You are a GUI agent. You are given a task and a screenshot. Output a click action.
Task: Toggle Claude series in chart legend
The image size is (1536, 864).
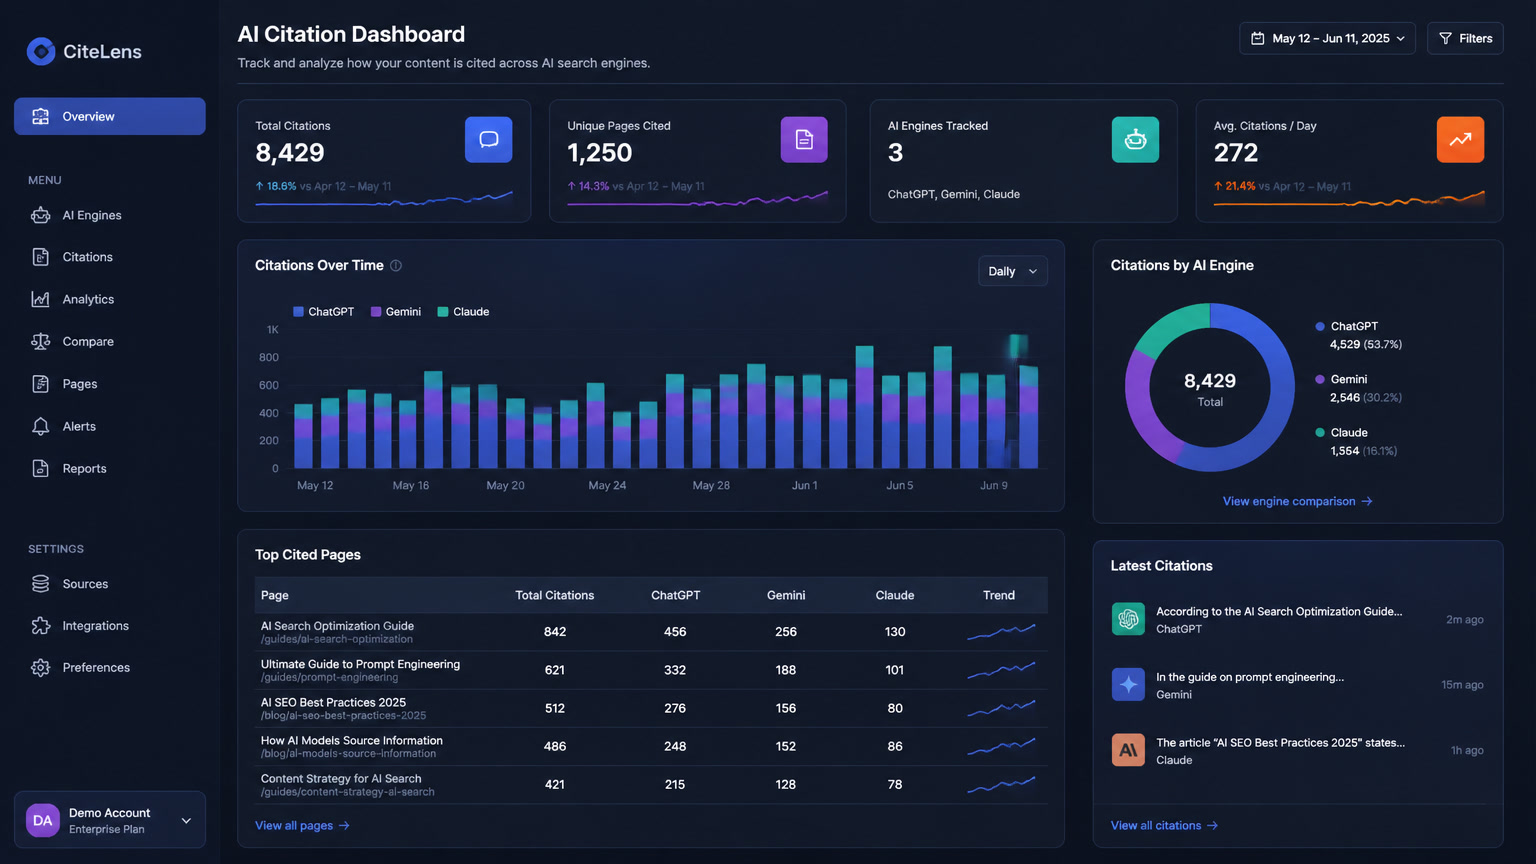pos(463,312)
